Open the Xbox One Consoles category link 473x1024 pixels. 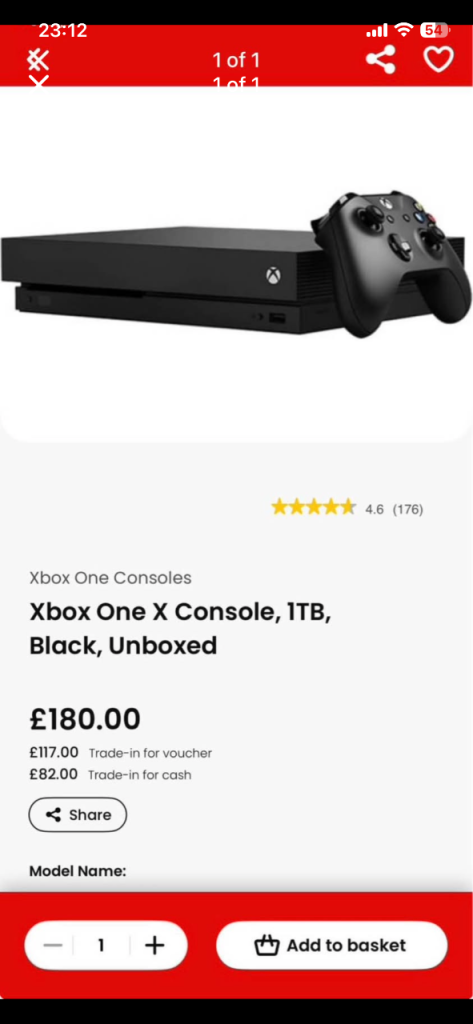pos(110,578)
